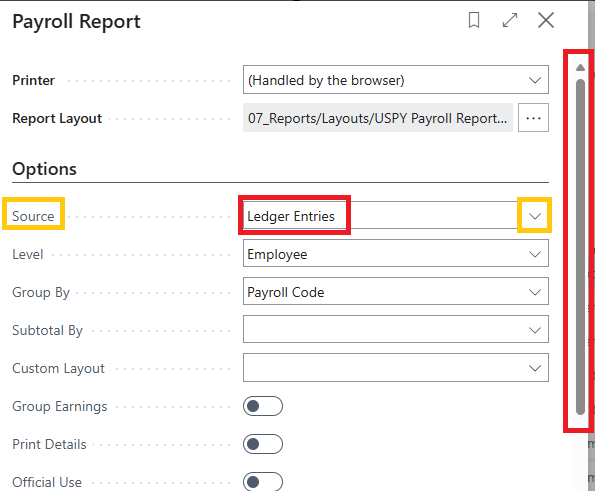Expand the Source dropdown chevron
Image resolution: width=595 pixels, height=491 pixels.
[x=535, y=216]
